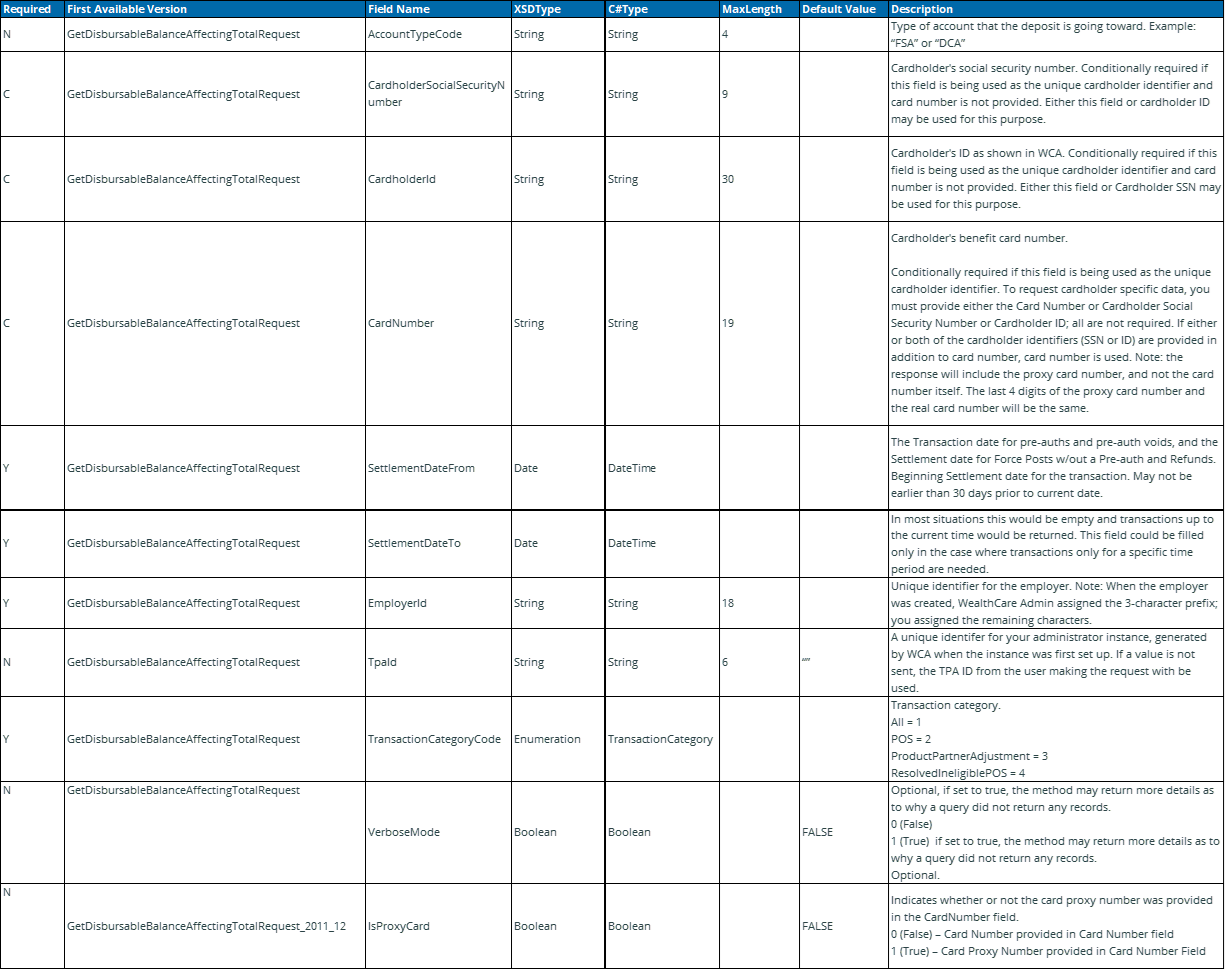Image resolution: width=1225 pixels, height=970 pixels.
Task: Click the 'GetDisbursableBalanceAffectingTotalRequest_2011_12' version cell
Action: pos(213,926)
